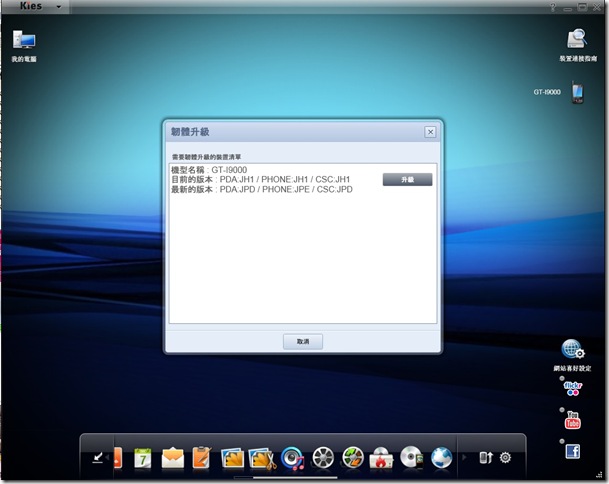Collapse the dock using the minimize arrow
Image resolution: width=609 pixels, height=484 pixels.
[x=98, y=458]
